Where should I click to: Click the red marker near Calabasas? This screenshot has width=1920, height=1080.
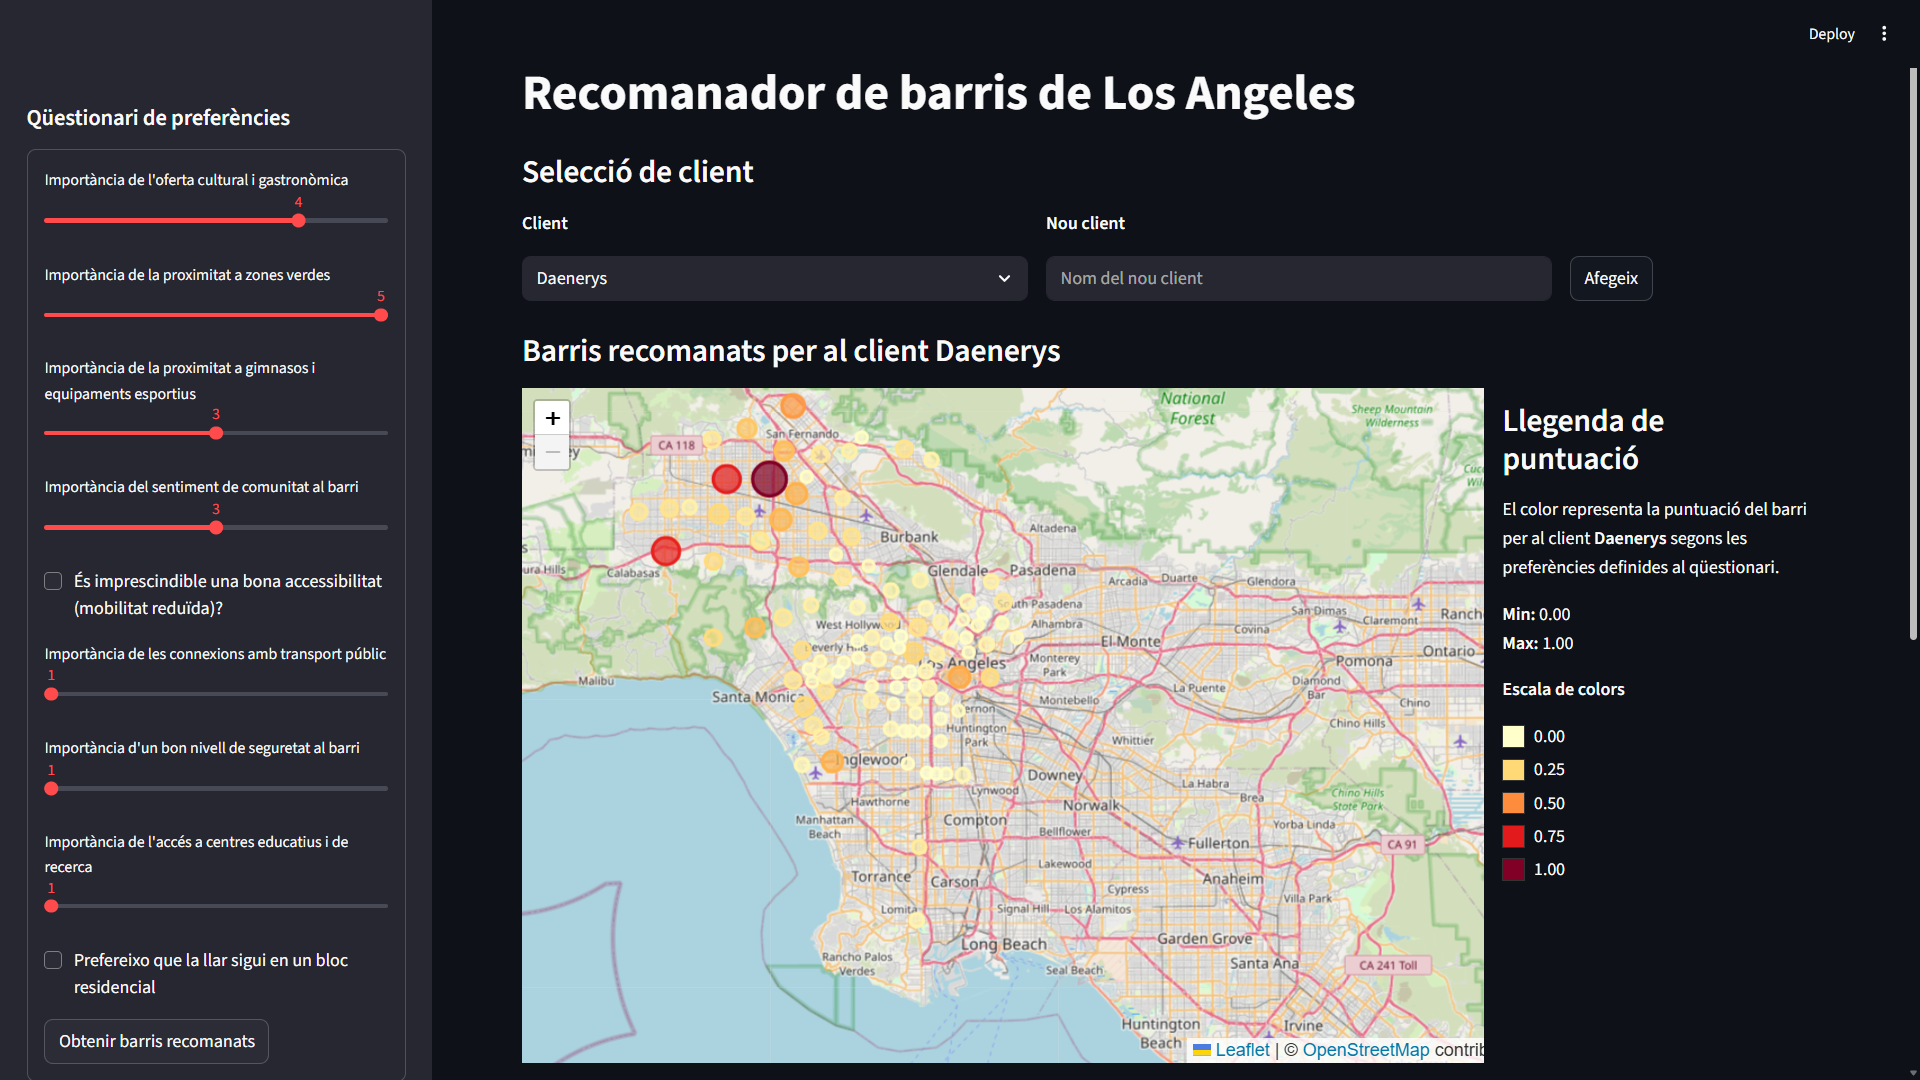(666, 550)
